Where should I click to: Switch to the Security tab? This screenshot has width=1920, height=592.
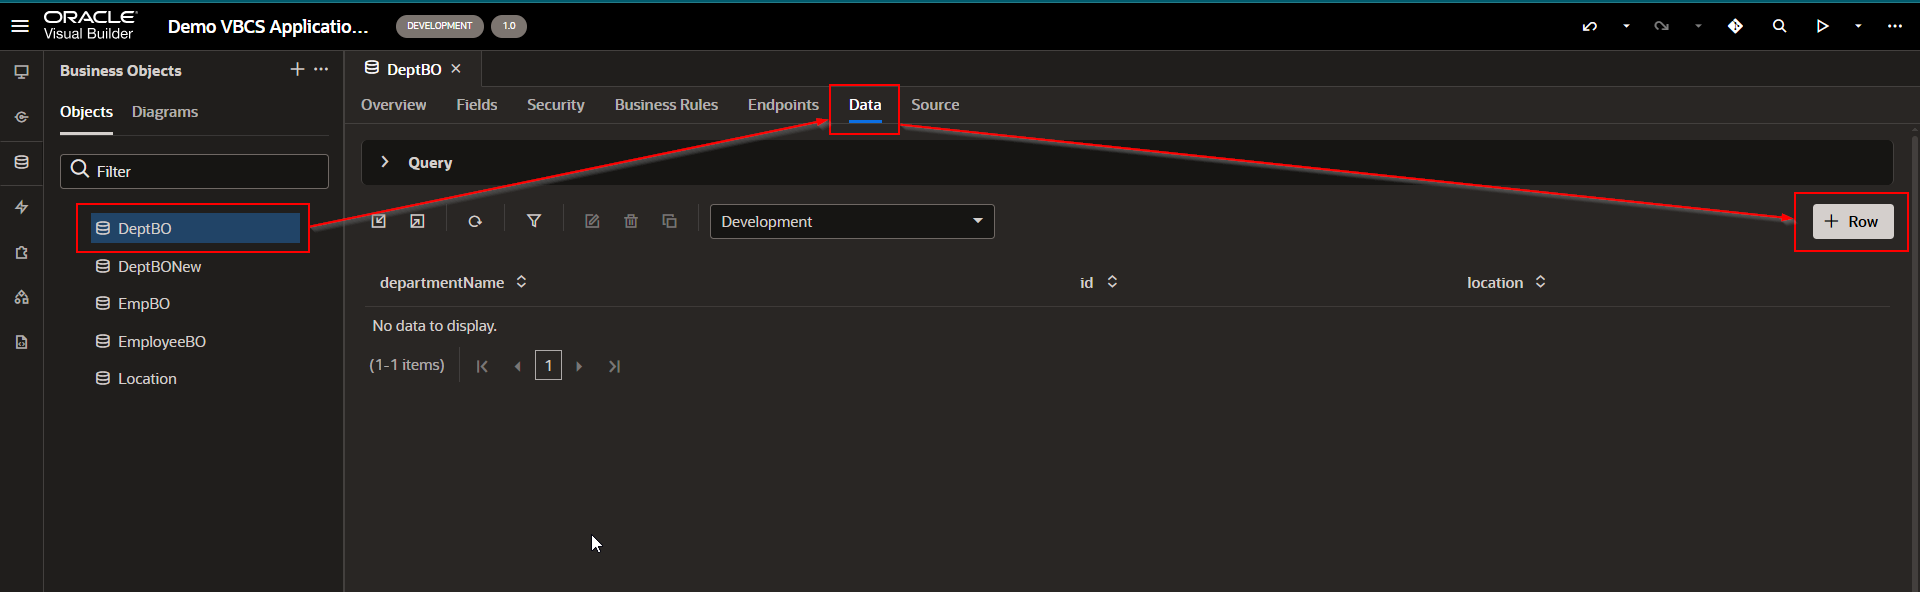(x=555, y=105)
